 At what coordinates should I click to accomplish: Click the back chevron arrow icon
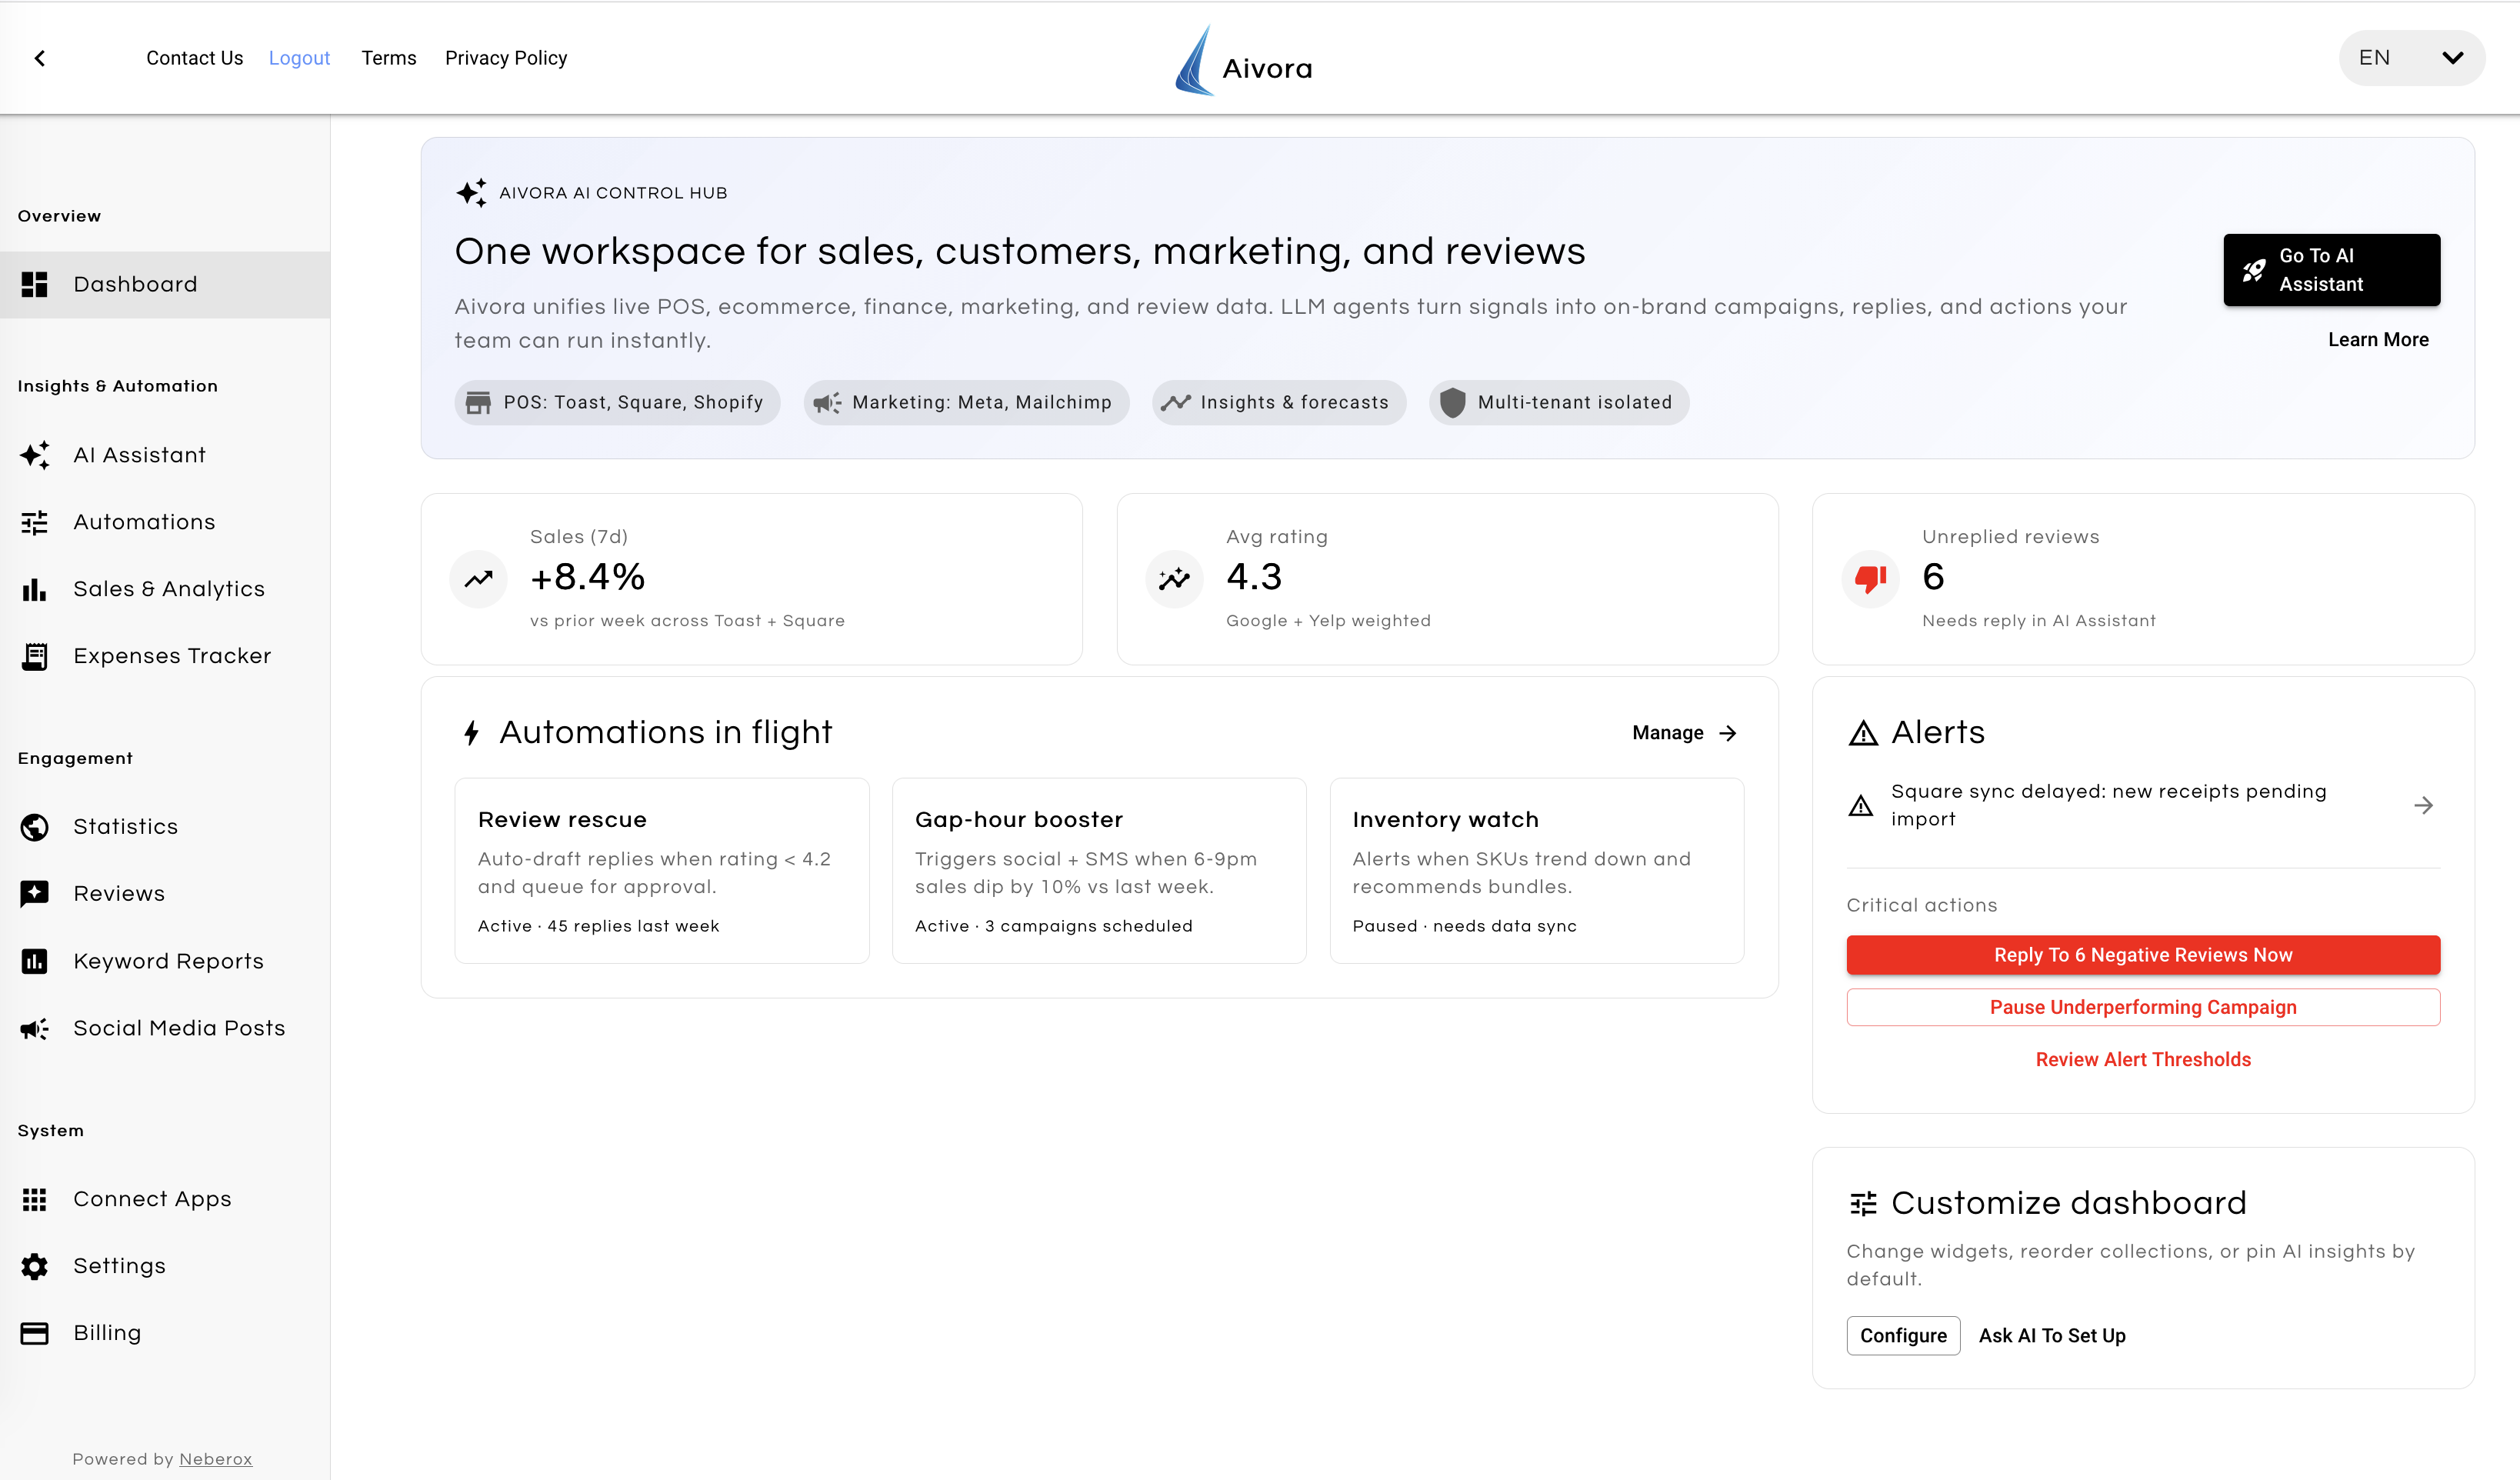point(40,58)
